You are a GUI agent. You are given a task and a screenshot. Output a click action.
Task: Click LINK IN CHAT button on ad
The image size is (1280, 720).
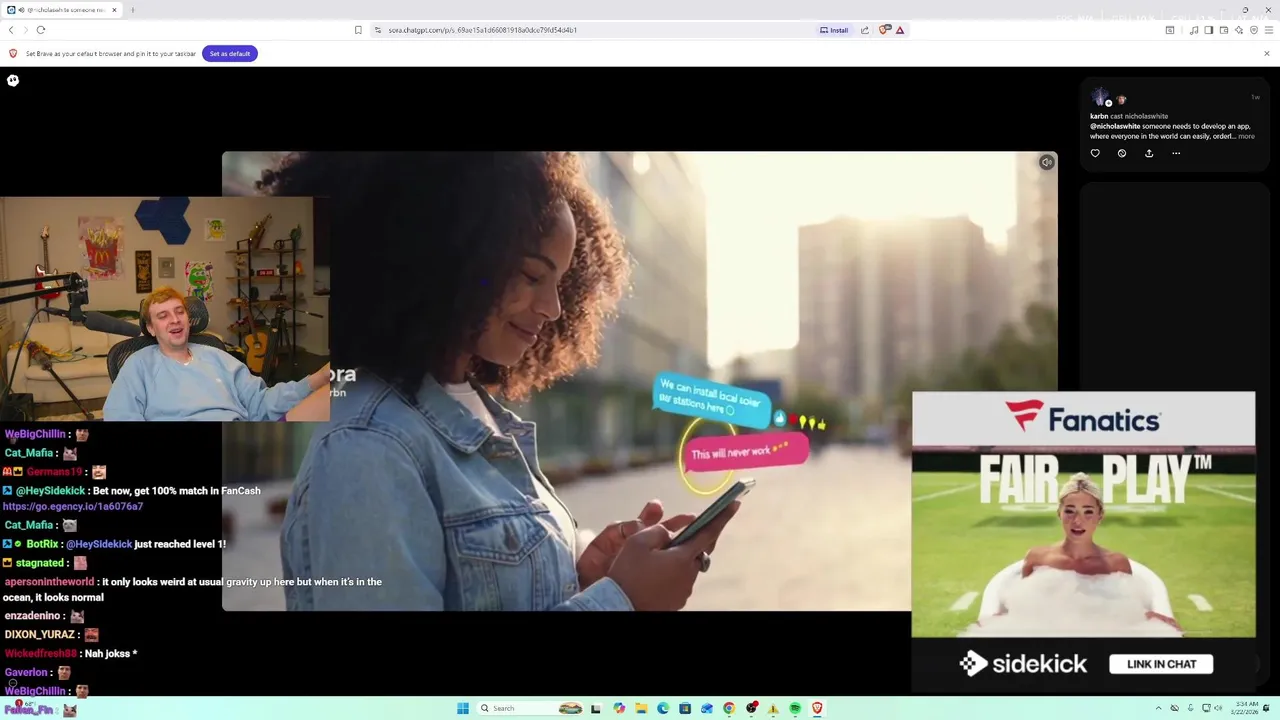click(x=1161, y=664)
